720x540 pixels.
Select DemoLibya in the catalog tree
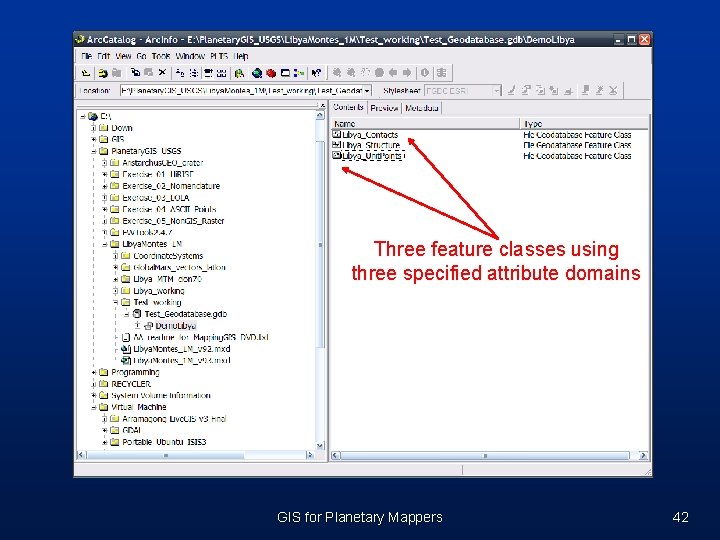click(175, 326)
